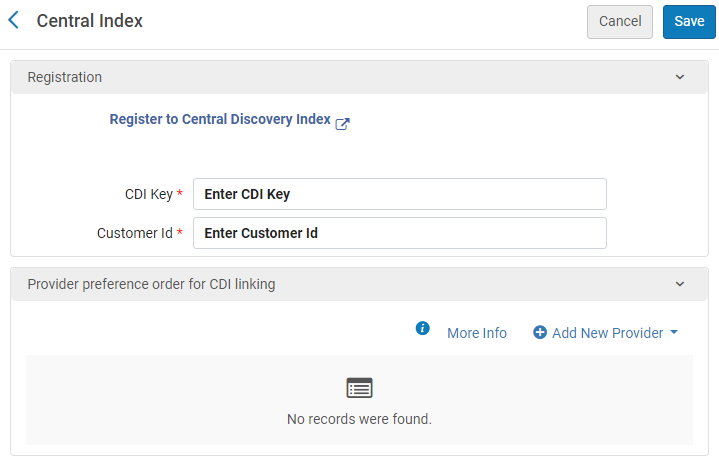Collapse the Provider preference order section chevron
Image resolution: width=719 pixels, height=461 pixels.
(680, 284)
